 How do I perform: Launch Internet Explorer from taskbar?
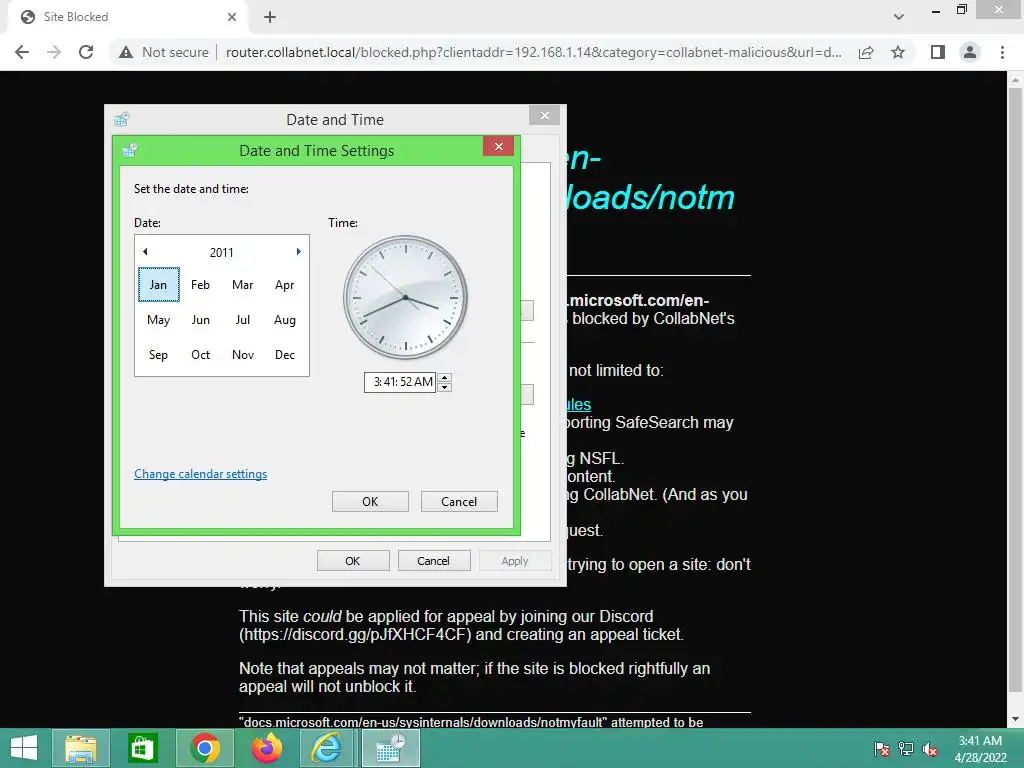pos(327,748)
